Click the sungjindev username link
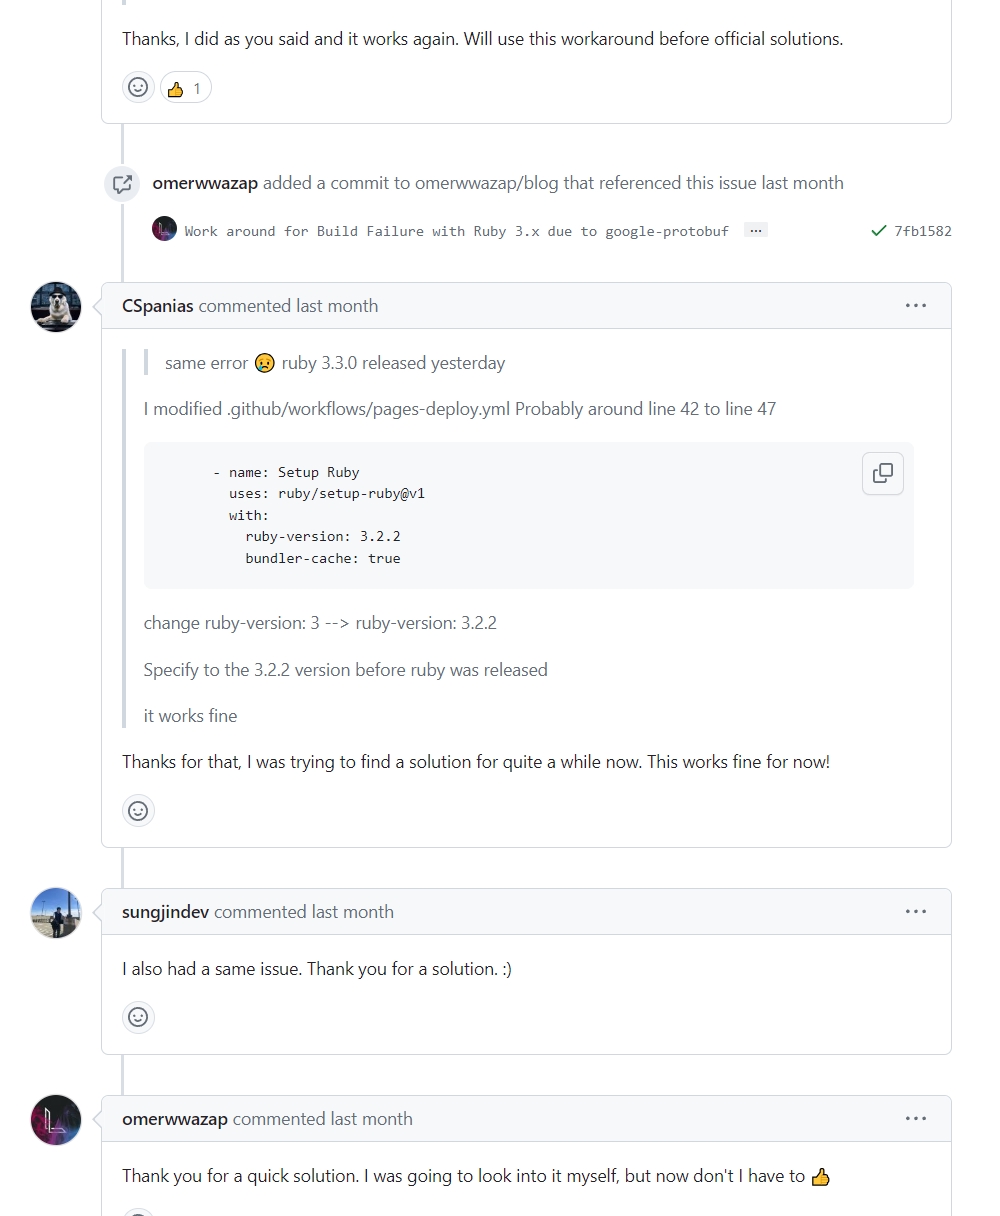Viewport: 1000px width, 1216px height. coord(165,912)
